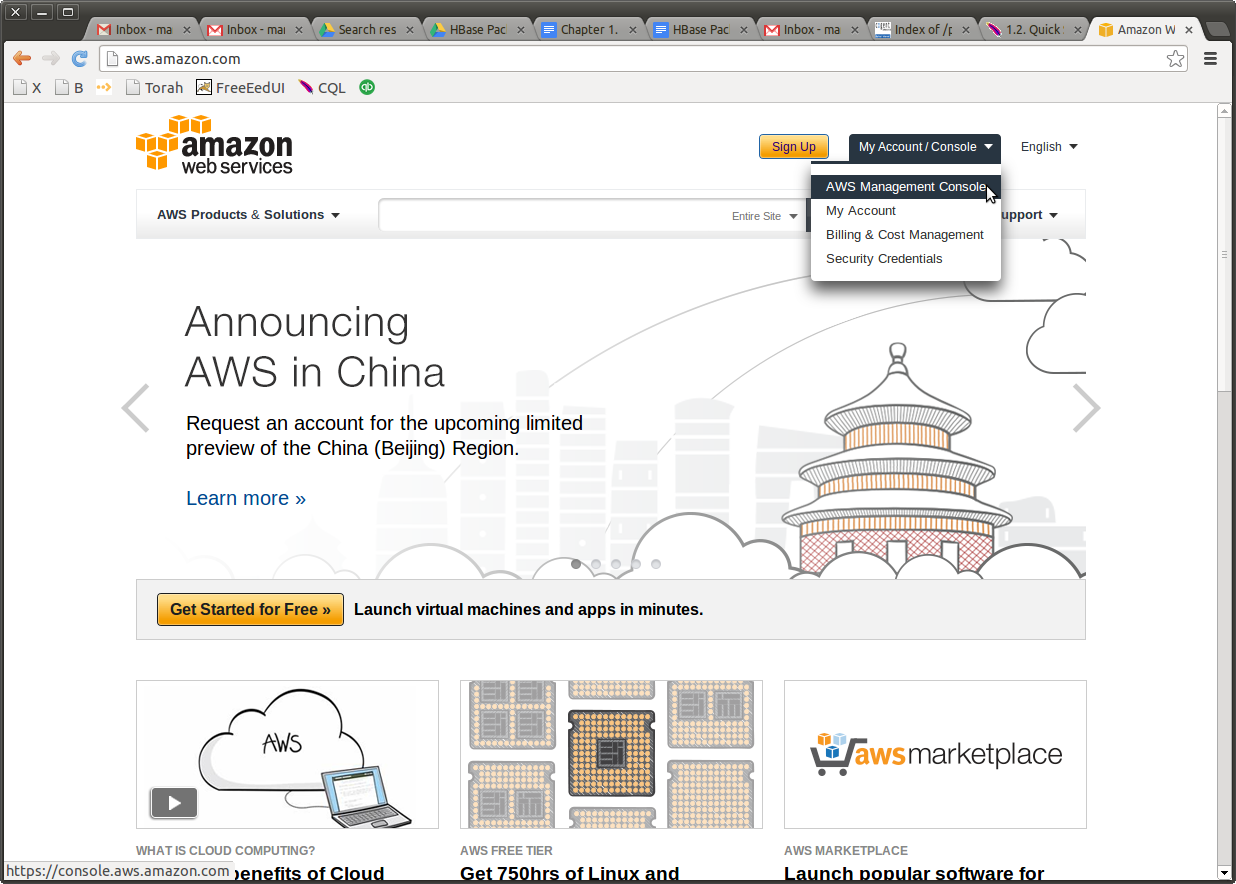Screen dimensions: 1236x884
Task: Play the cloud computing video thumbnail
Action: [x=174, y=802]
